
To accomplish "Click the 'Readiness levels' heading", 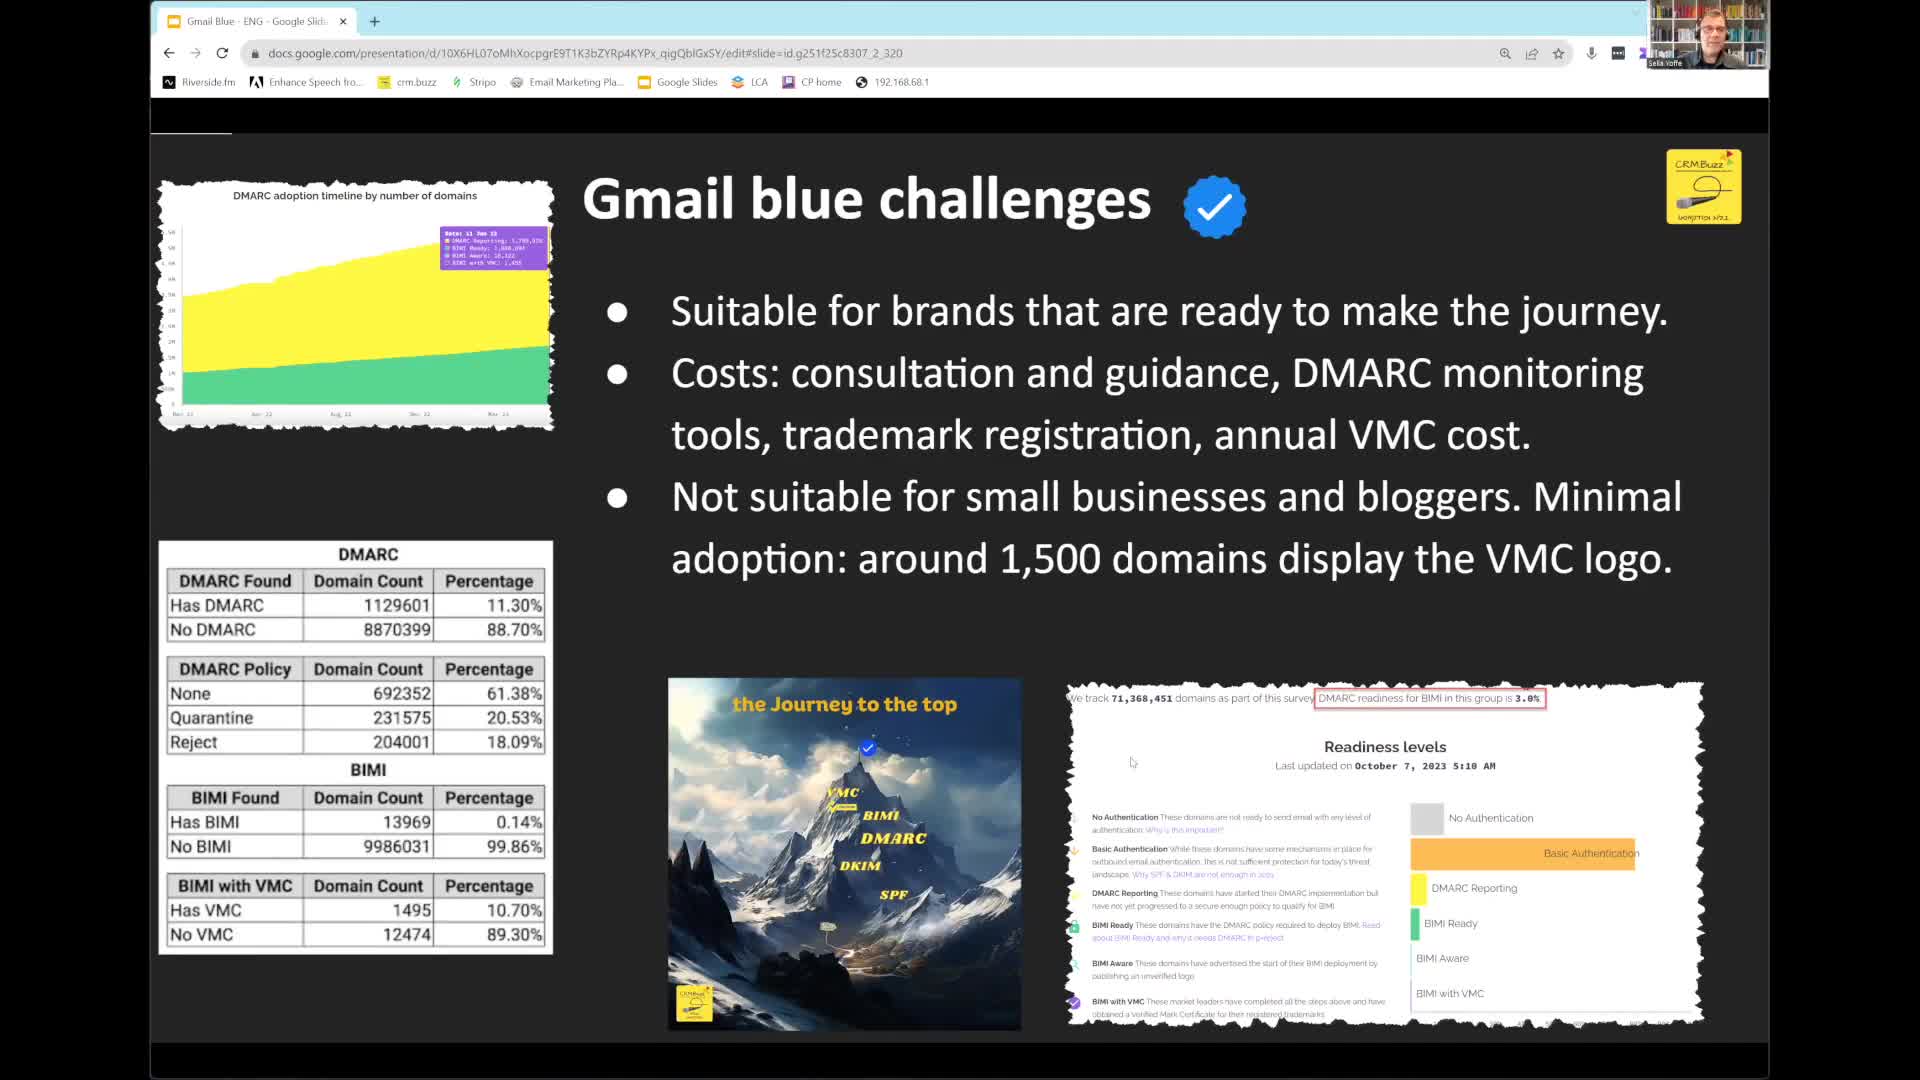I will (x=1385, y=747).
